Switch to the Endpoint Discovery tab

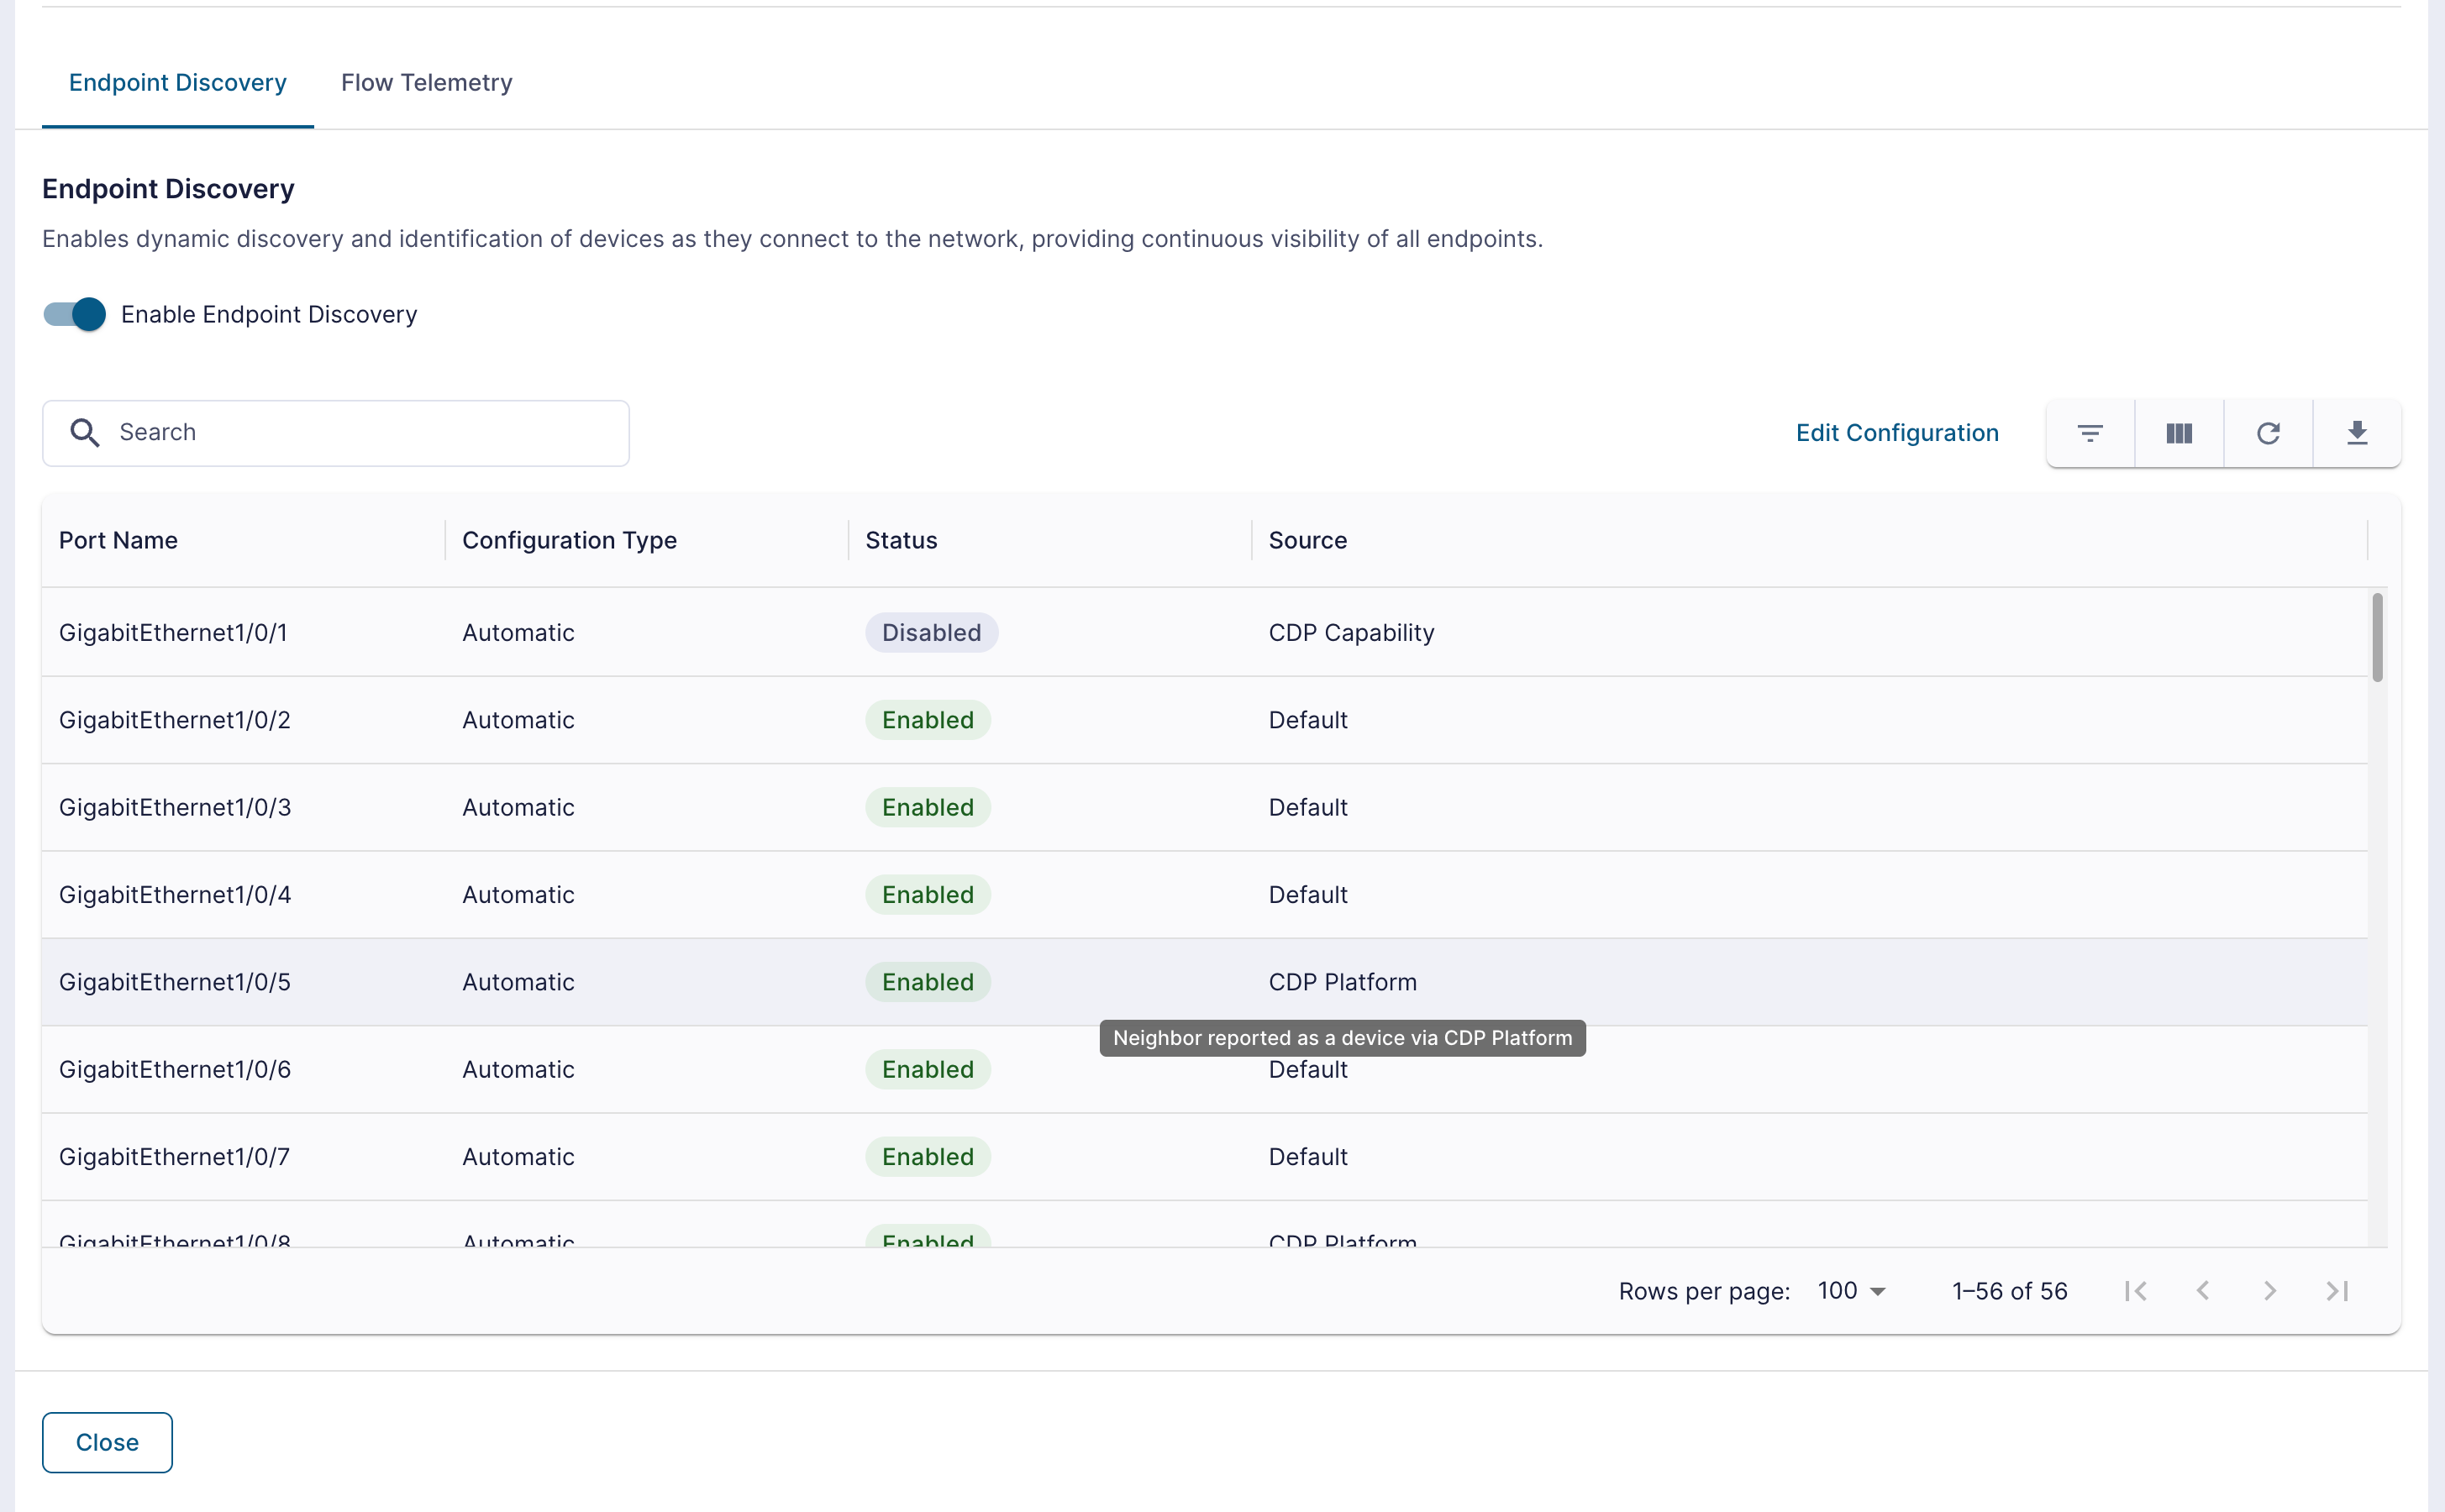(178, 82)
